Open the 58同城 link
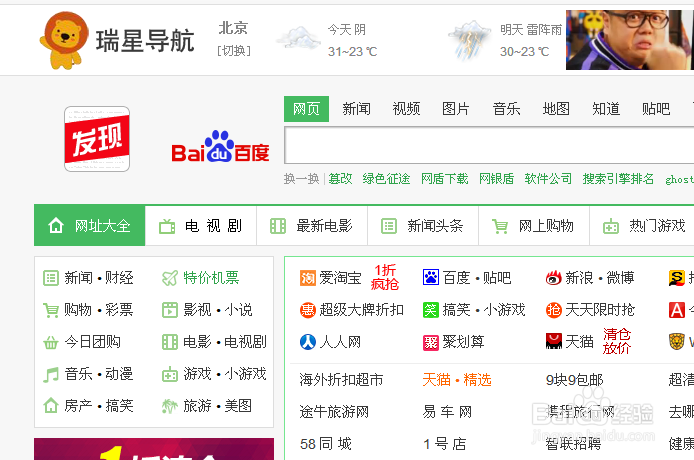 [x=326, y=444]
